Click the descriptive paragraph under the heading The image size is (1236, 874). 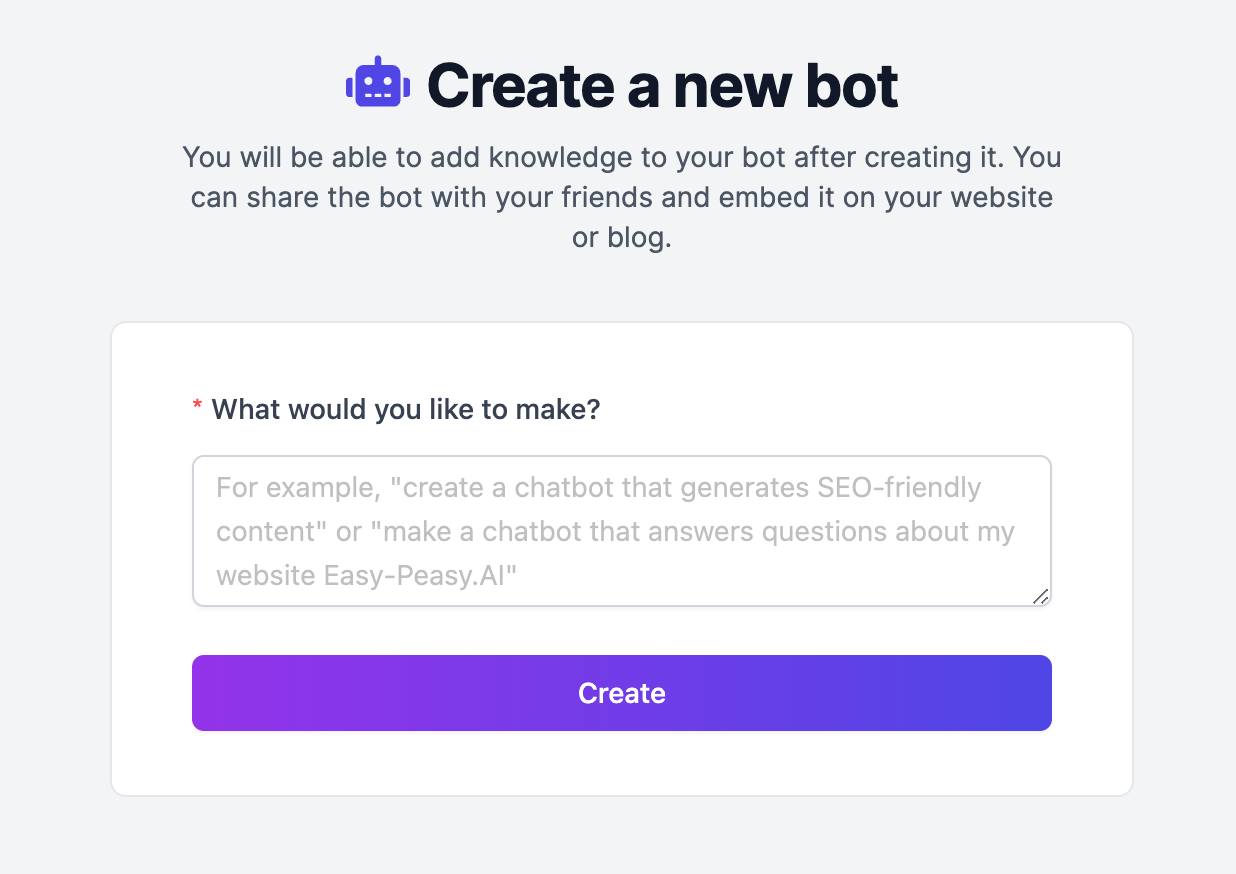pyautogui.click(x=621, y=196)
